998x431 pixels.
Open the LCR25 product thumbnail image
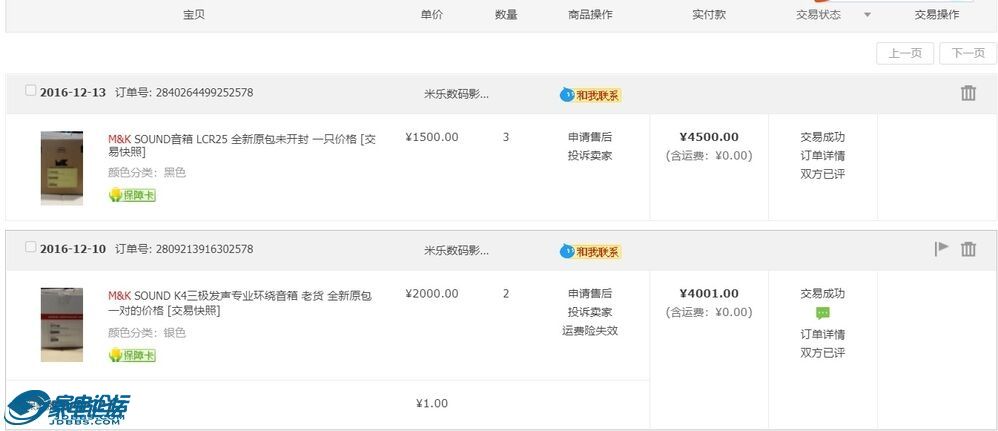(x=62, y=168)
